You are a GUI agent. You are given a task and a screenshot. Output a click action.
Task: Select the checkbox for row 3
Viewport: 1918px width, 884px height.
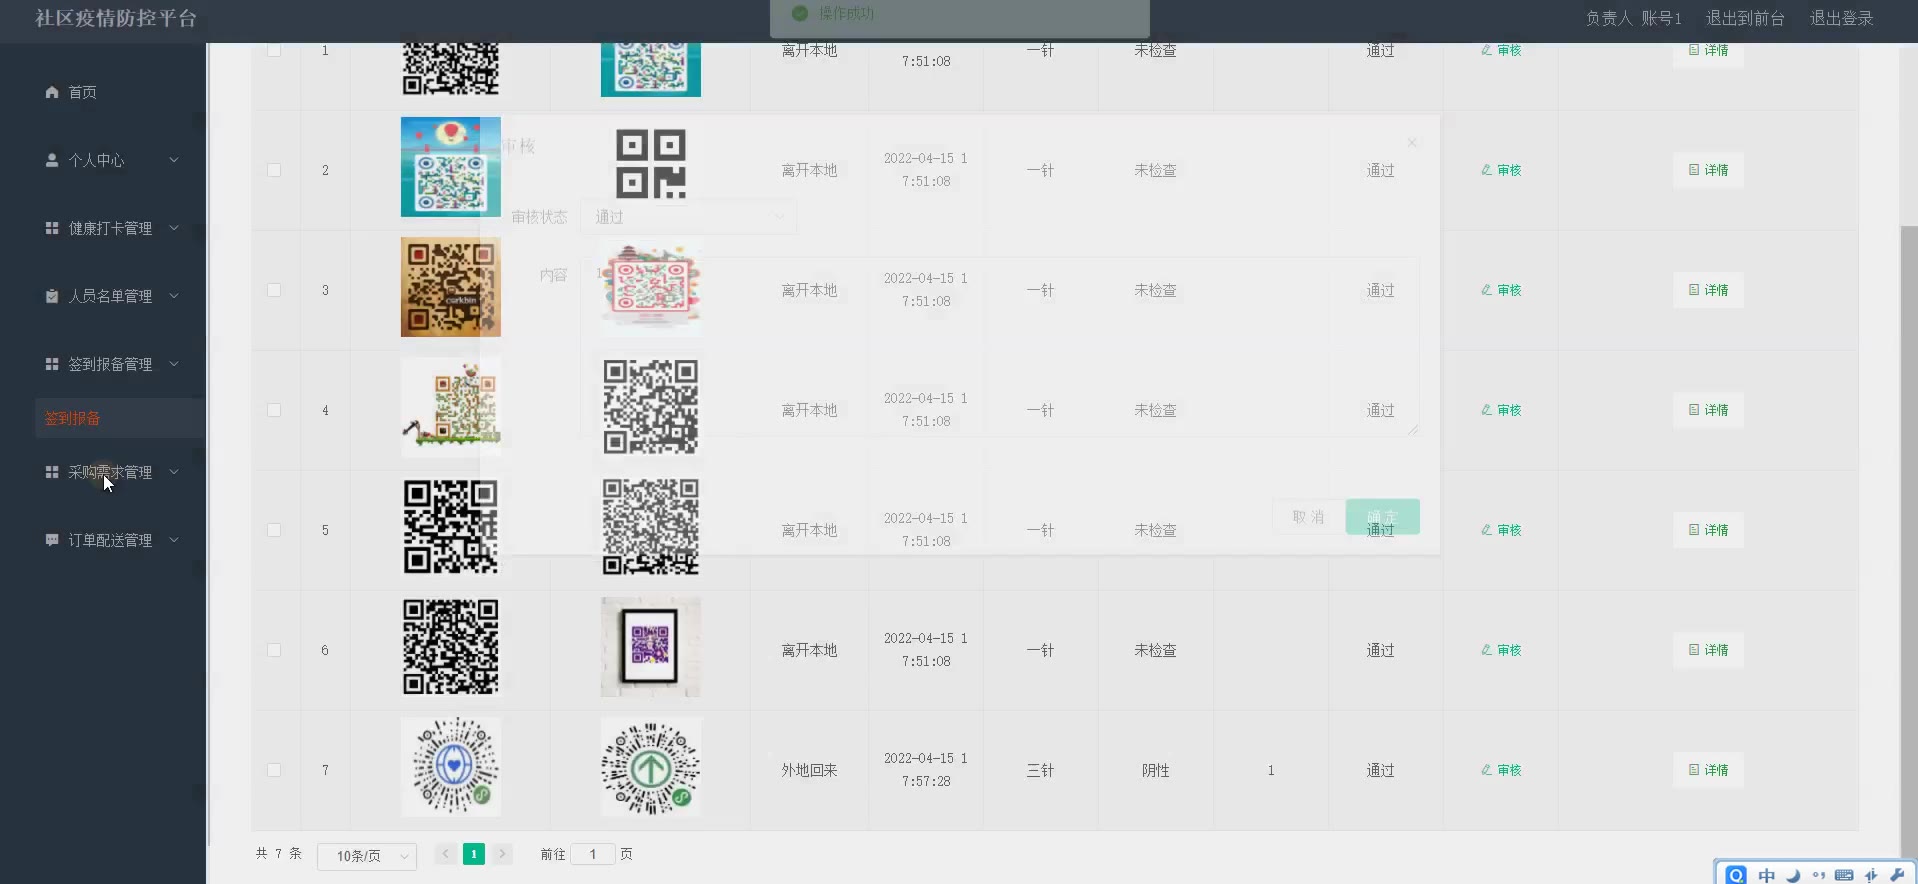(x=274, y=290)
